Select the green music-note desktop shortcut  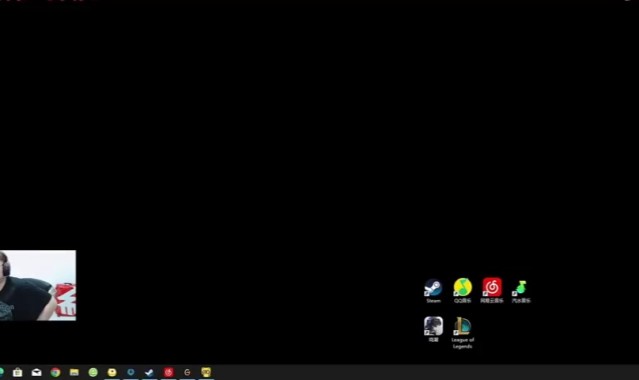(x=521, y=287)
